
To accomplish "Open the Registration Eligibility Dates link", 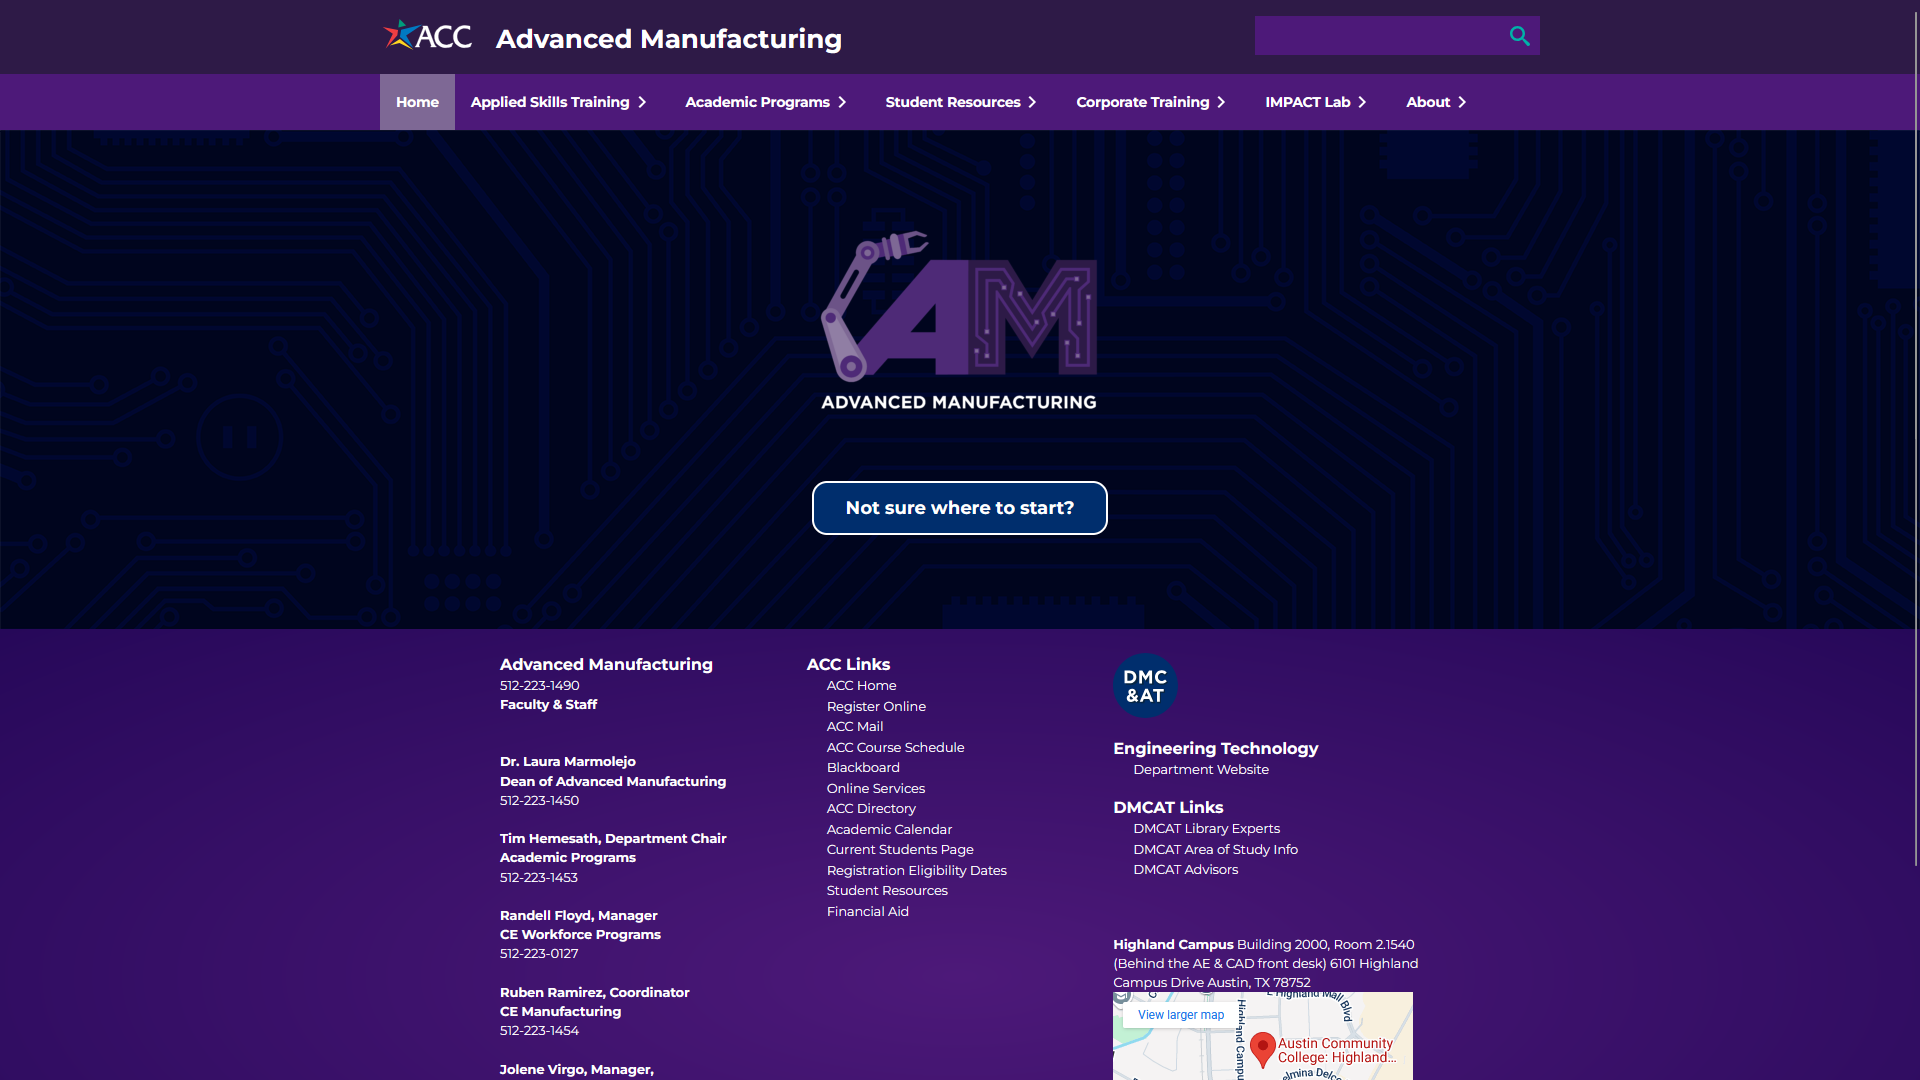I will (917, 871).
